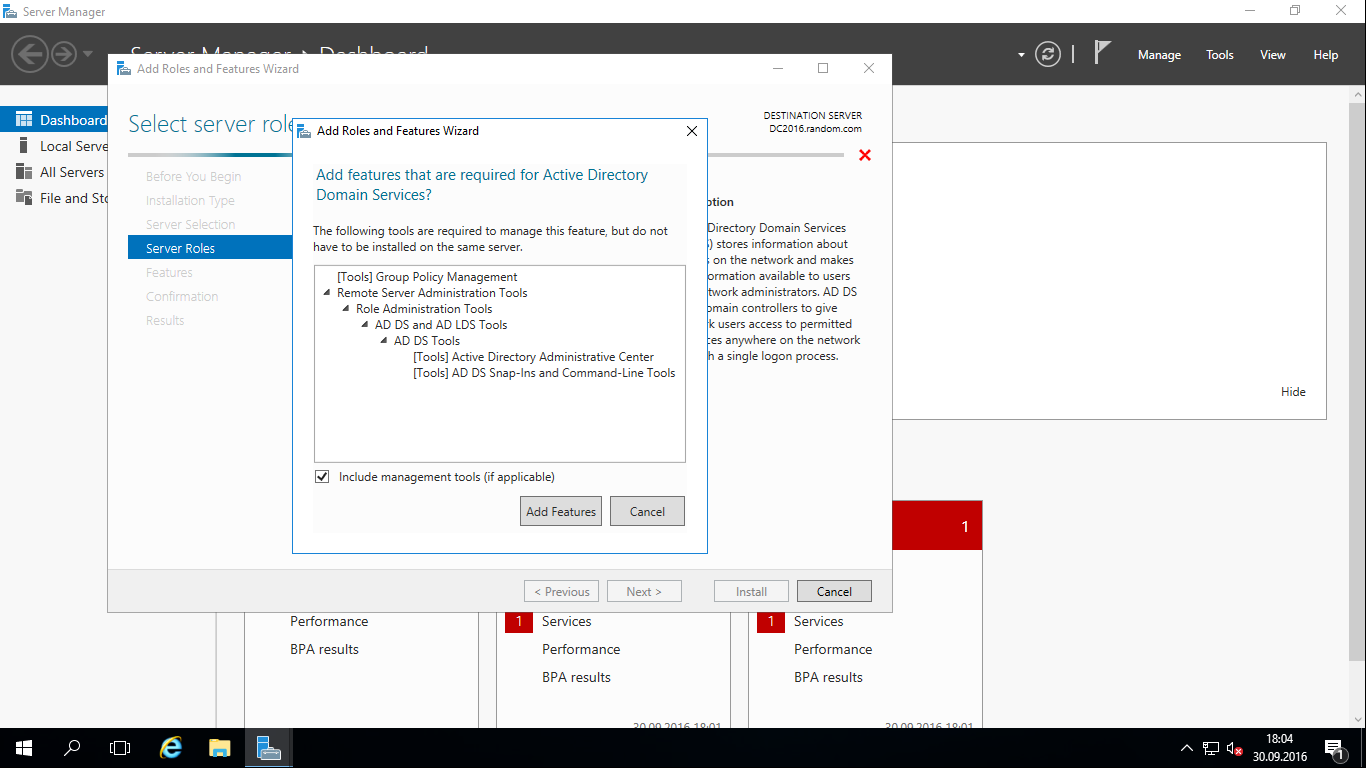Click the volume icon in system tray
This screenshot has height=768, width=1366.
(1235, 748)
